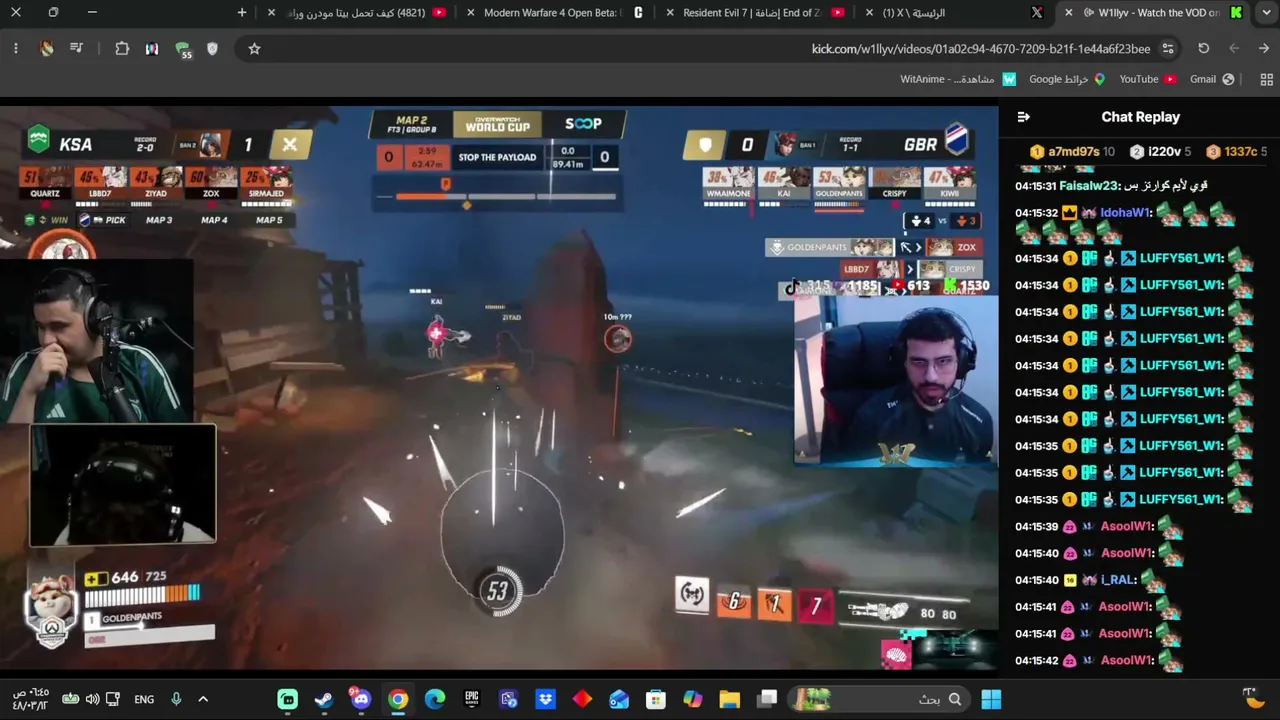Image resolution: width=1280 pixels, height=720 pixels.
Task: Open network settings in system tray
Action: 113,699
